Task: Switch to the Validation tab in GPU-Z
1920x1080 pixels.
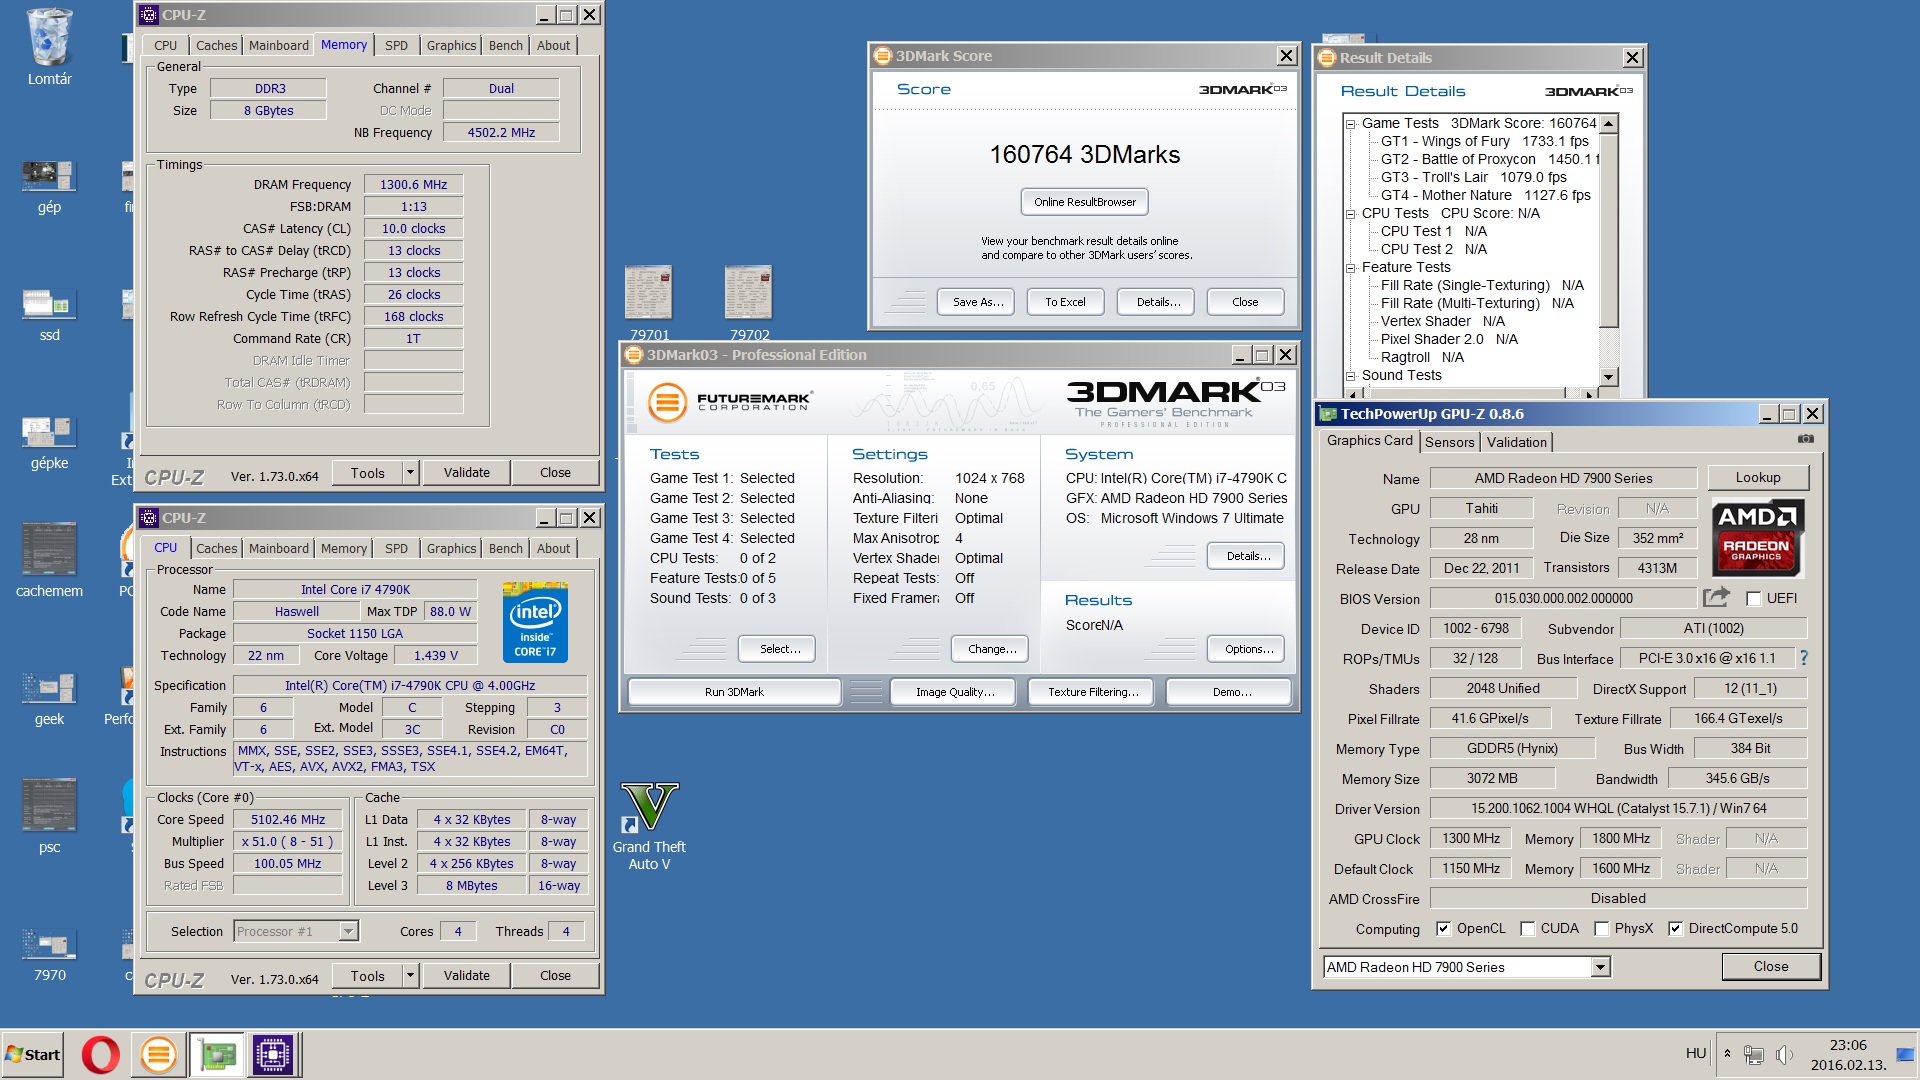Action: (1516, 442)
